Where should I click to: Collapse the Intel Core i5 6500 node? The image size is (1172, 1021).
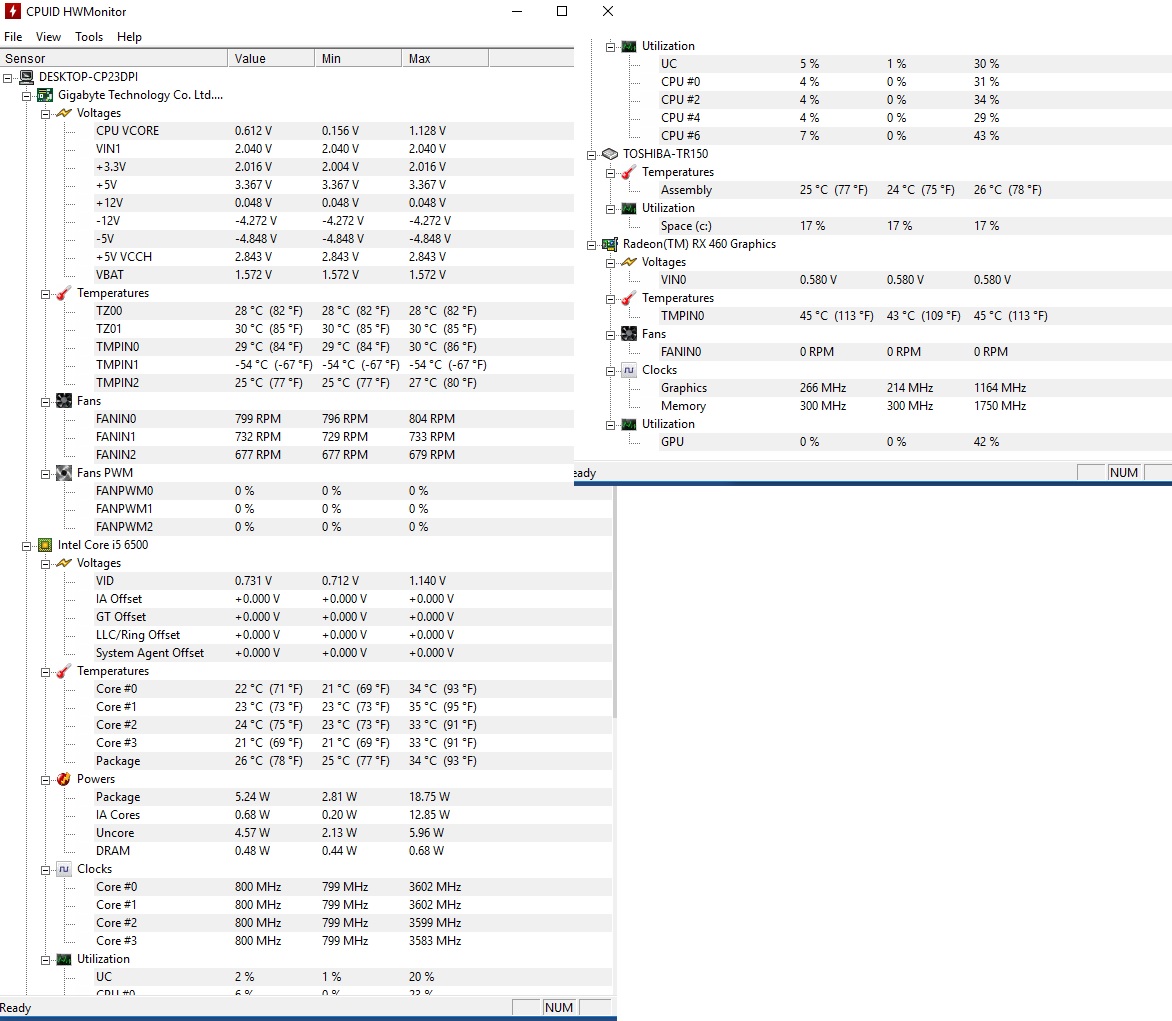[x=26, y=546]
